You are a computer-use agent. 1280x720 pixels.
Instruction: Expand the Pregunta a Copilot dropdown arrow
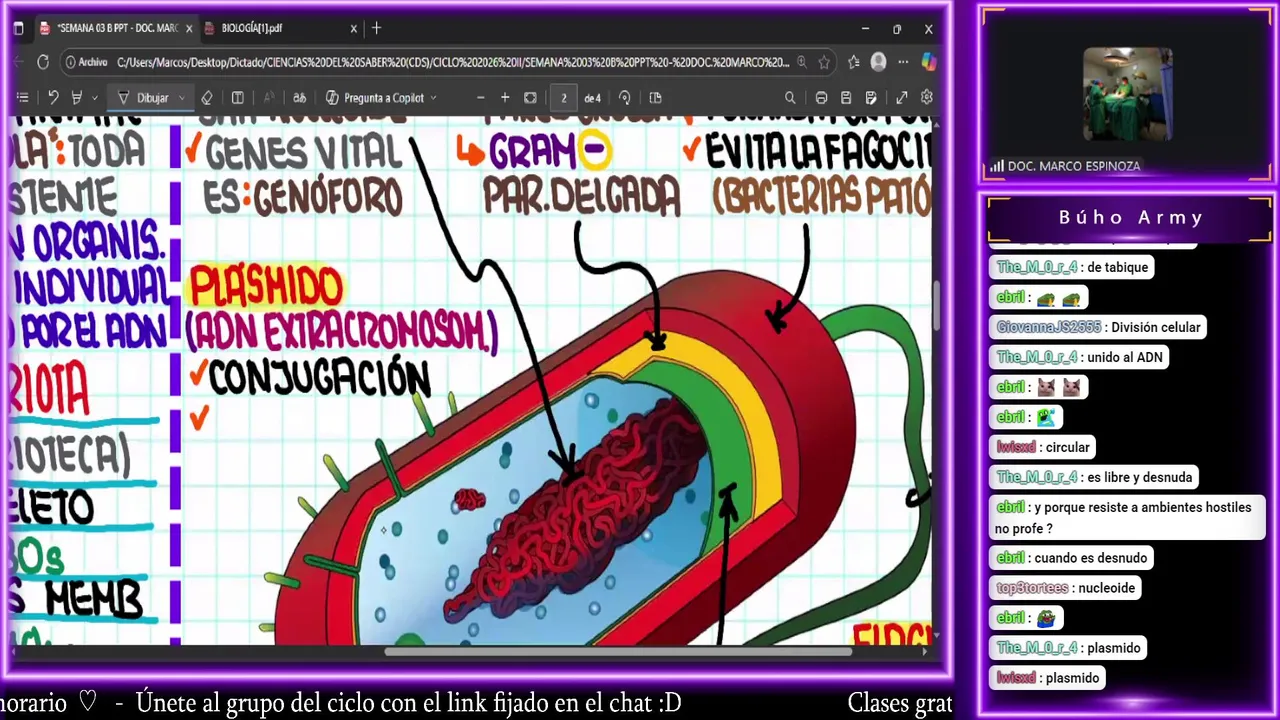pyautogui.click(x=433, y=98)
